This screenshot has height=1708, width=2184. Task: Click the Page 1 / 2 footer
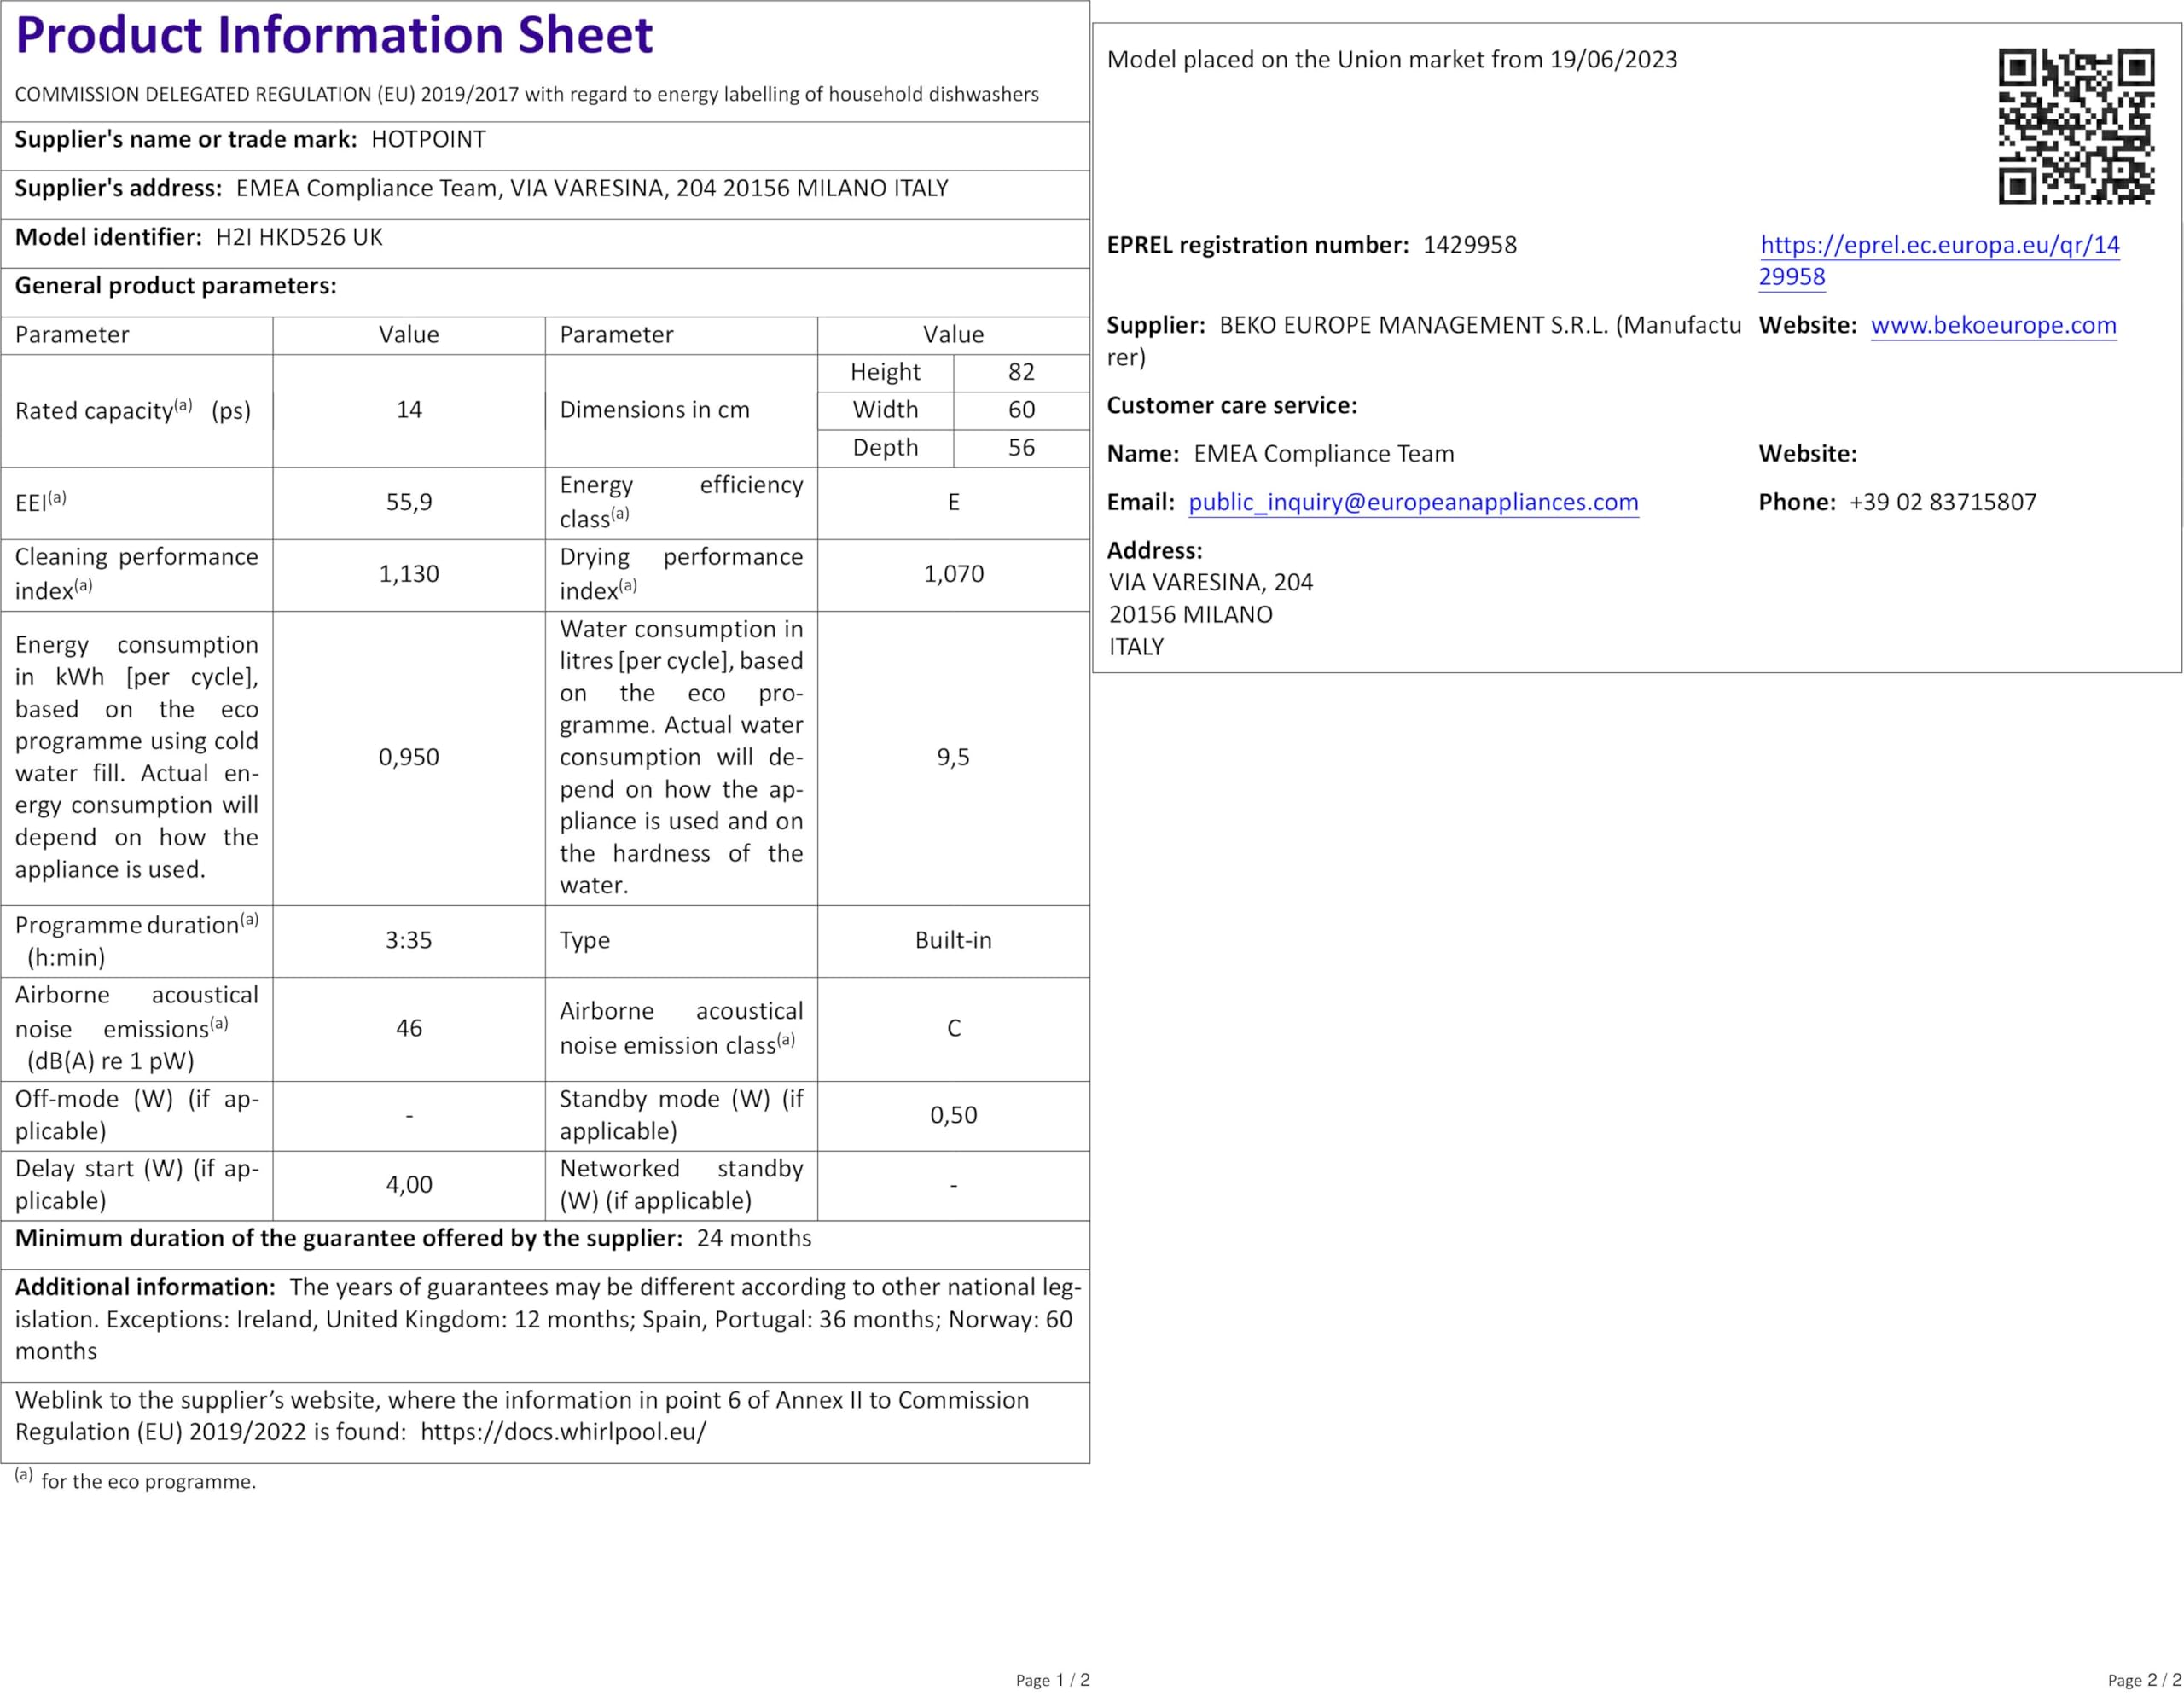point(1052,1680)
